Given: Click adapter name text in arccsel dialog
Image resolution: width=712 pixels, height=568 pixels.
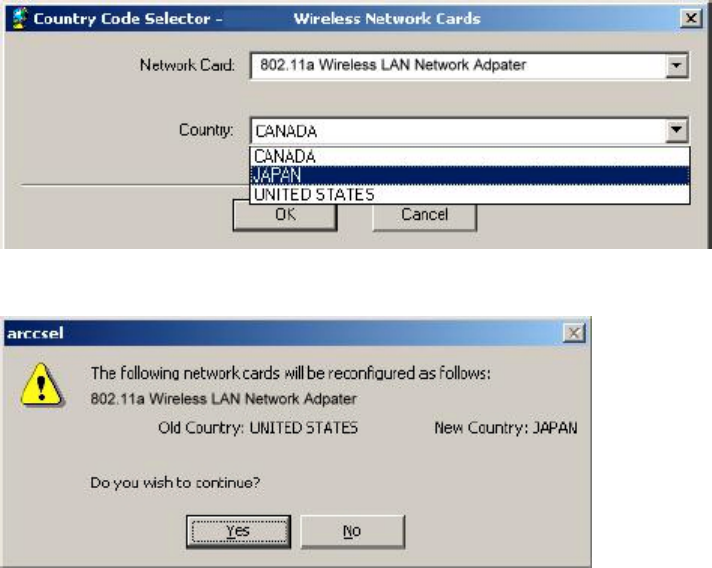Looking at the screenshot, I should (223, 399).
